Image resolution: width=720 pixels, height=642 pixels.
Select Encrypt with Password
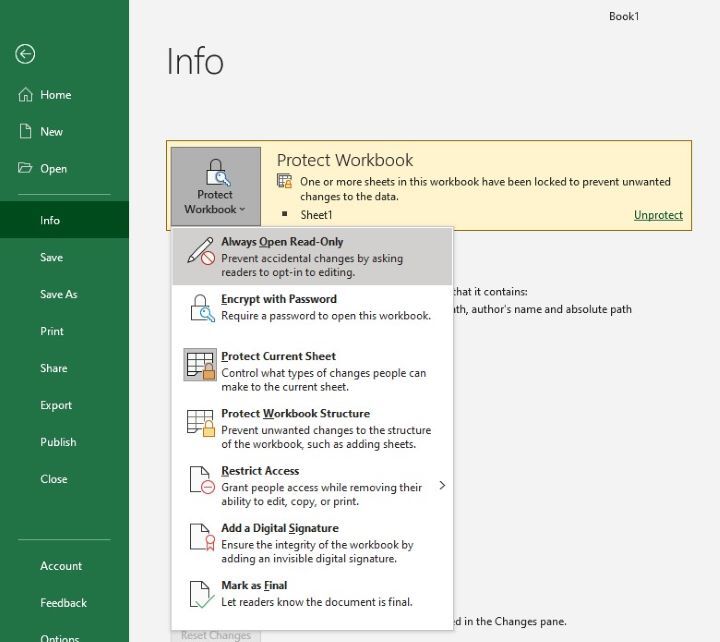[x=312, y=314]
